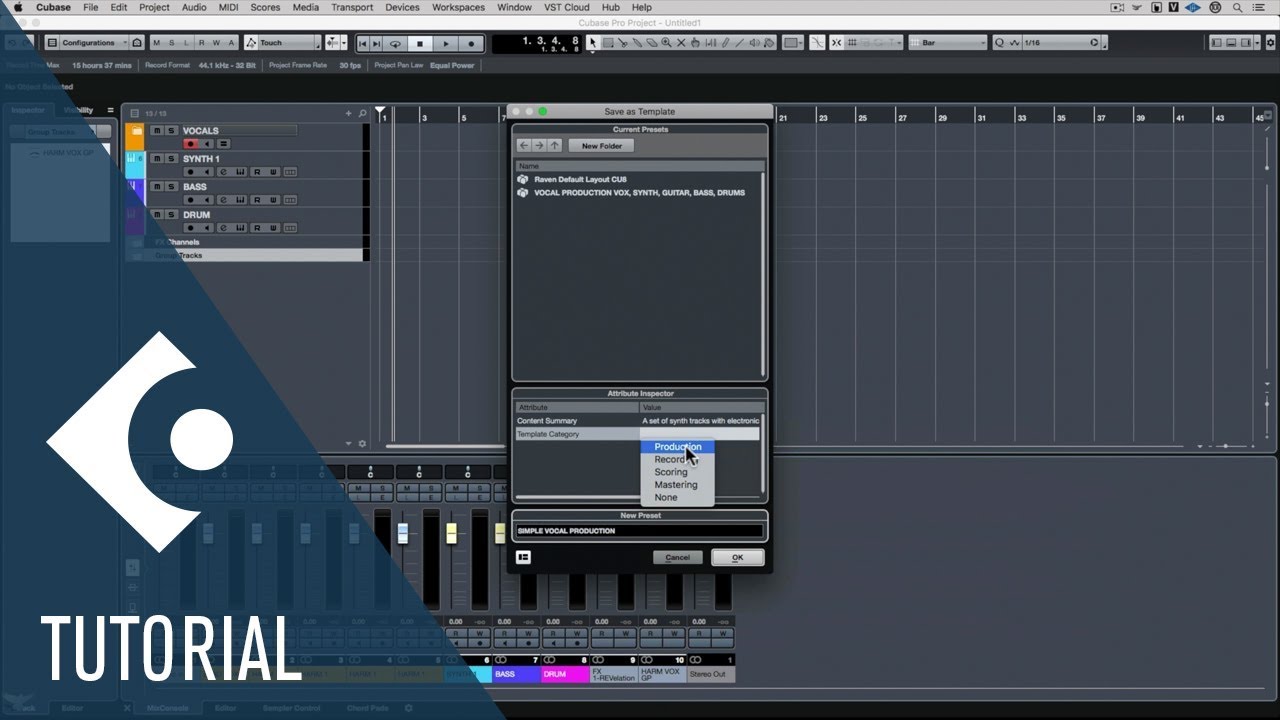Solo the BASS track
Screen dimensions: 1280x720
tap(171, 186)
